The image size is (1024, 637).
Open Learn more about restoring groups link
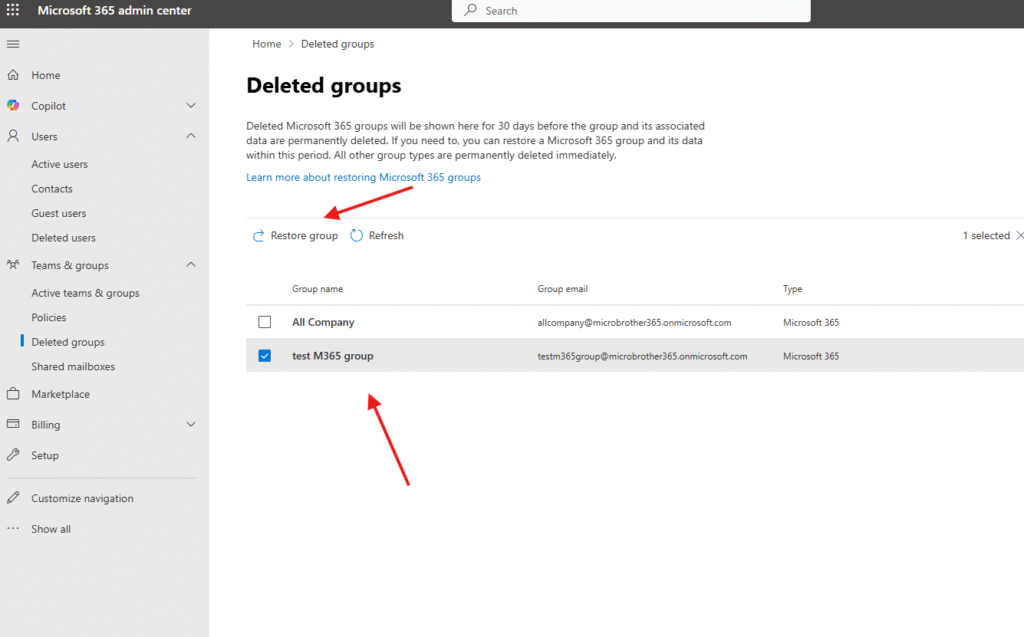point(363,177)
